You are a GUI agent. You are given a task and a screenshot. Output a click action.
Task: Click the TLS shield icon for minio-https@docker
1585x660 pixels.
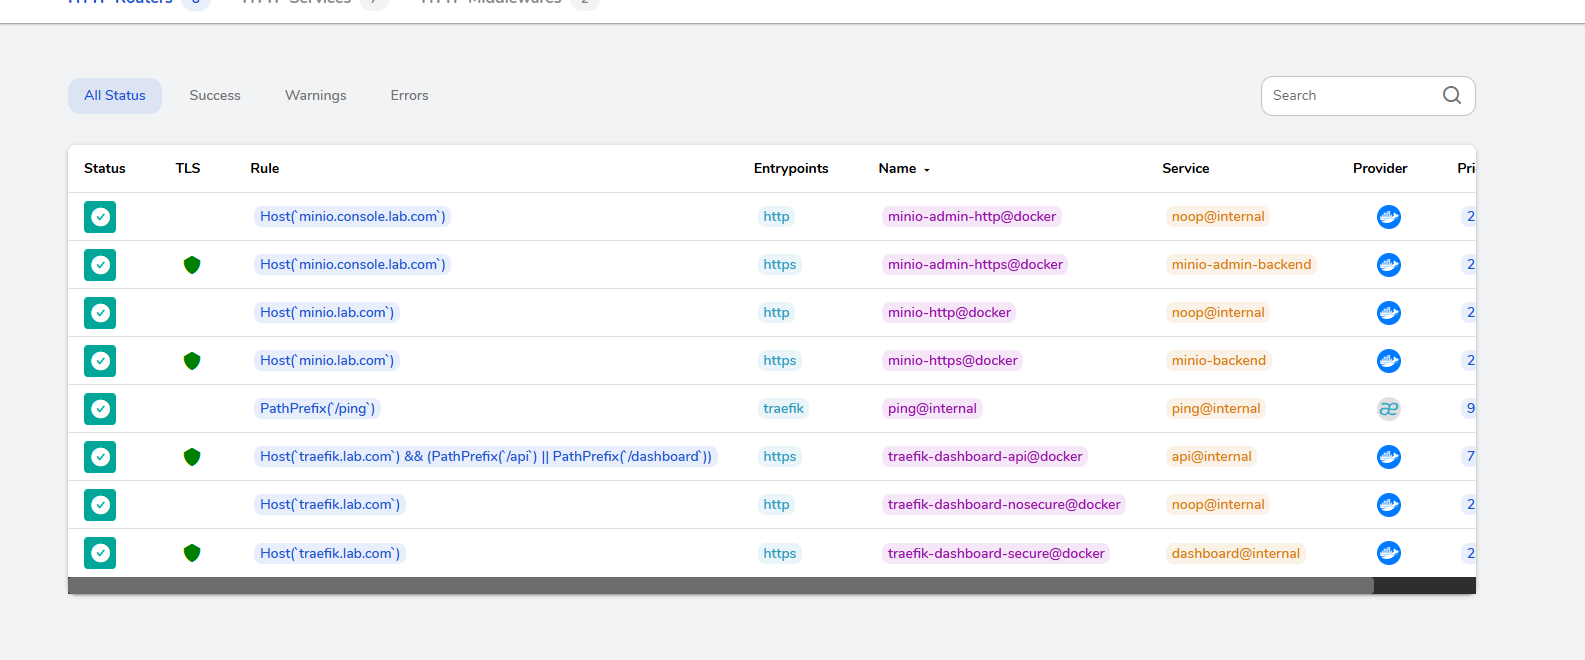point(192,361)
